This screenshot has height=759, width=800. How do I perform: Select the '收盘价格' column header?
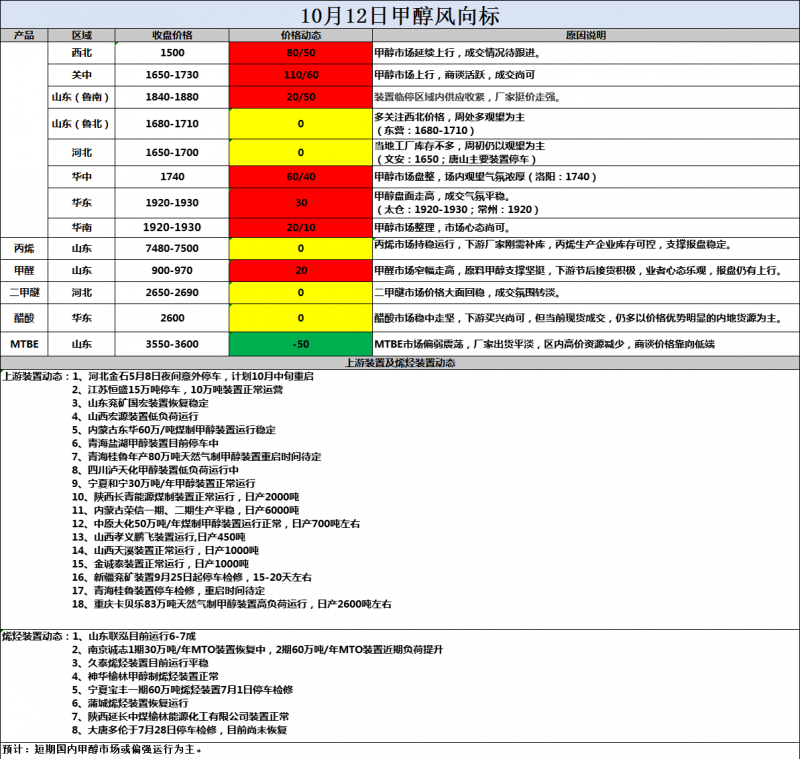coord(172,35)
